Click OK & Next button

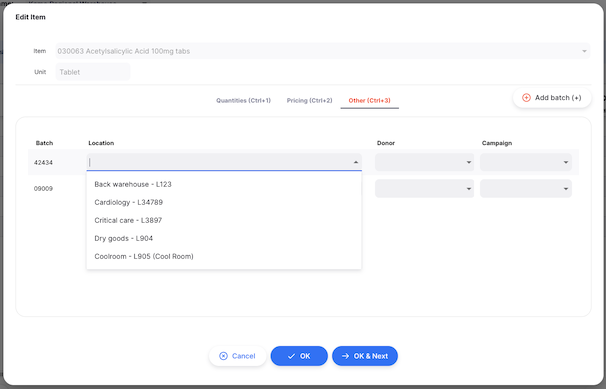coord(365,356)
